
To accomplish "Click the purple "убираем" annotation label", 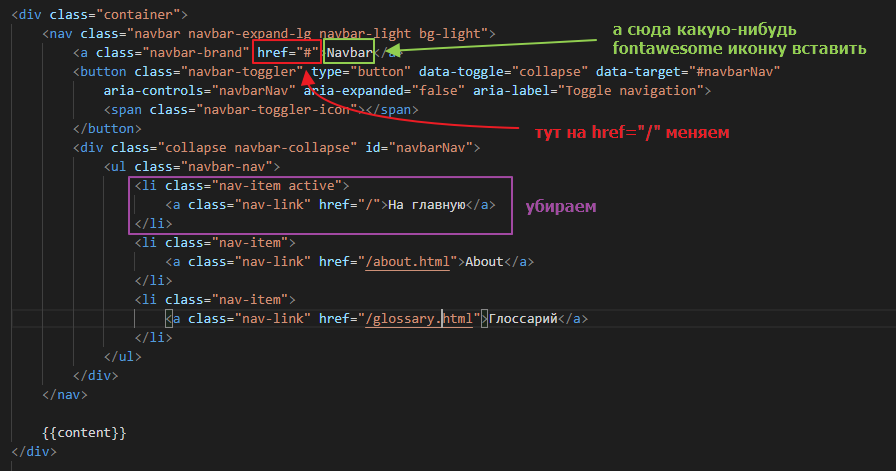I will (x=561, y=206).
